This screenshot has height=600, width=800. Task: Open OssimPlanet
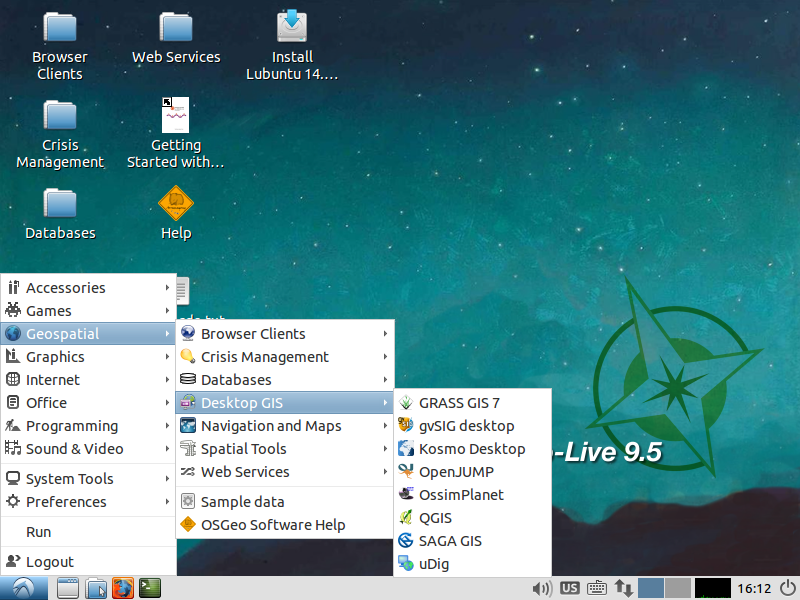coord(472,495)
